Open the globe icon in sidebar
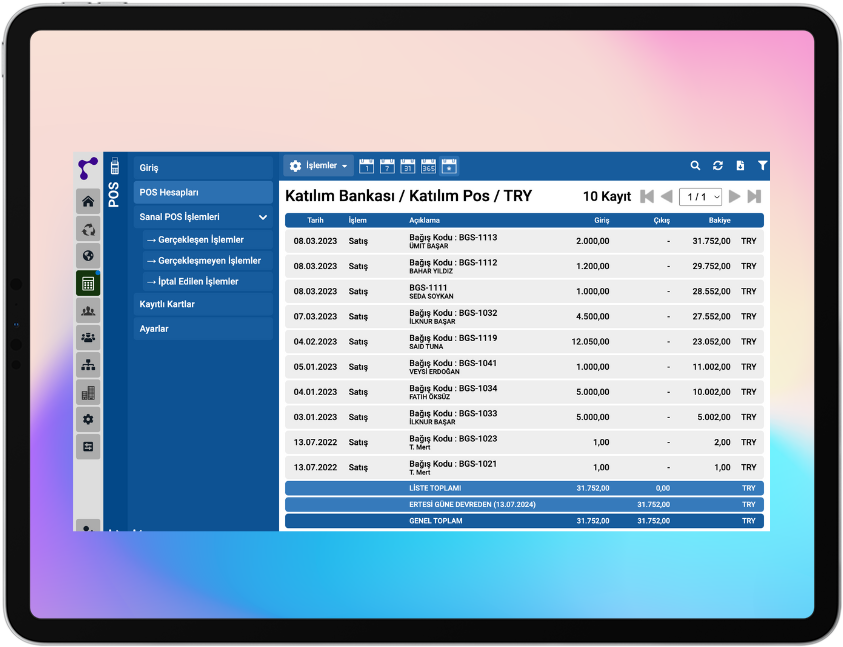The width and height of the screenshot is (843, 647). click(88, 256)
